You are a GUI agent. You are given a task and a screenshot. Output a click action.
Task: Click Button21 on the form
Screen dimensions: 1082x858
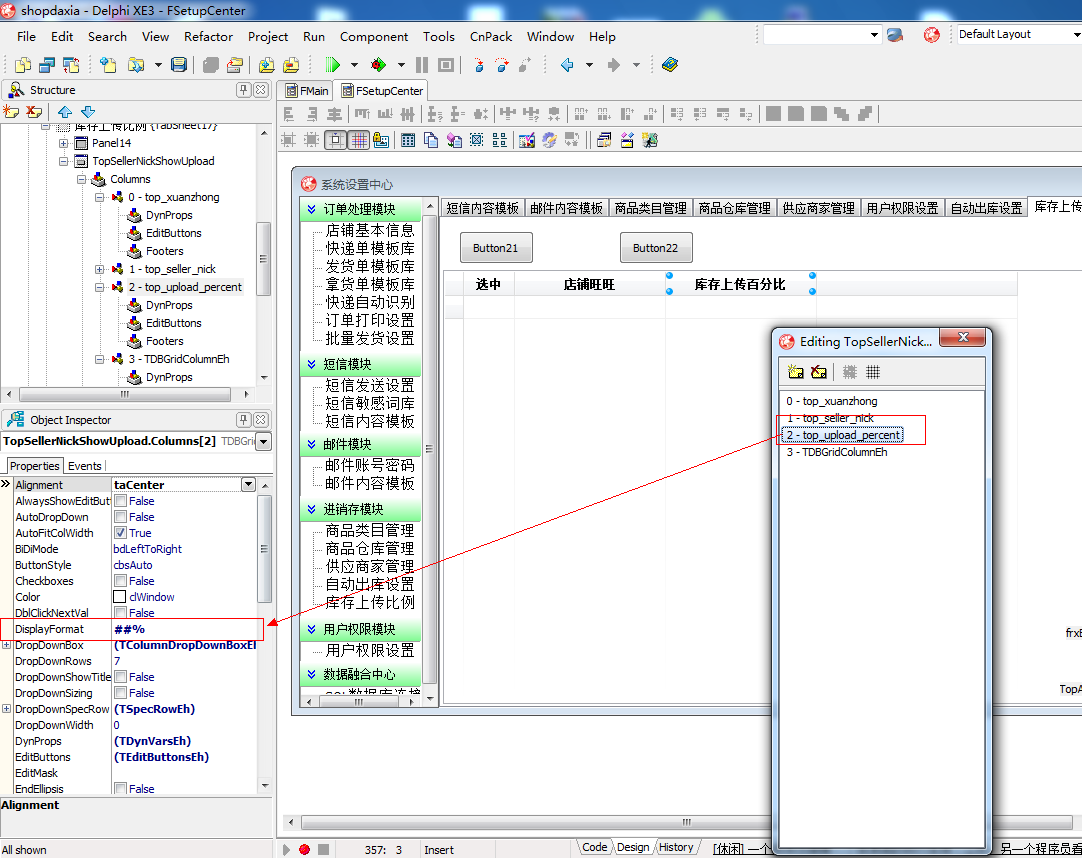coord(495,248)
